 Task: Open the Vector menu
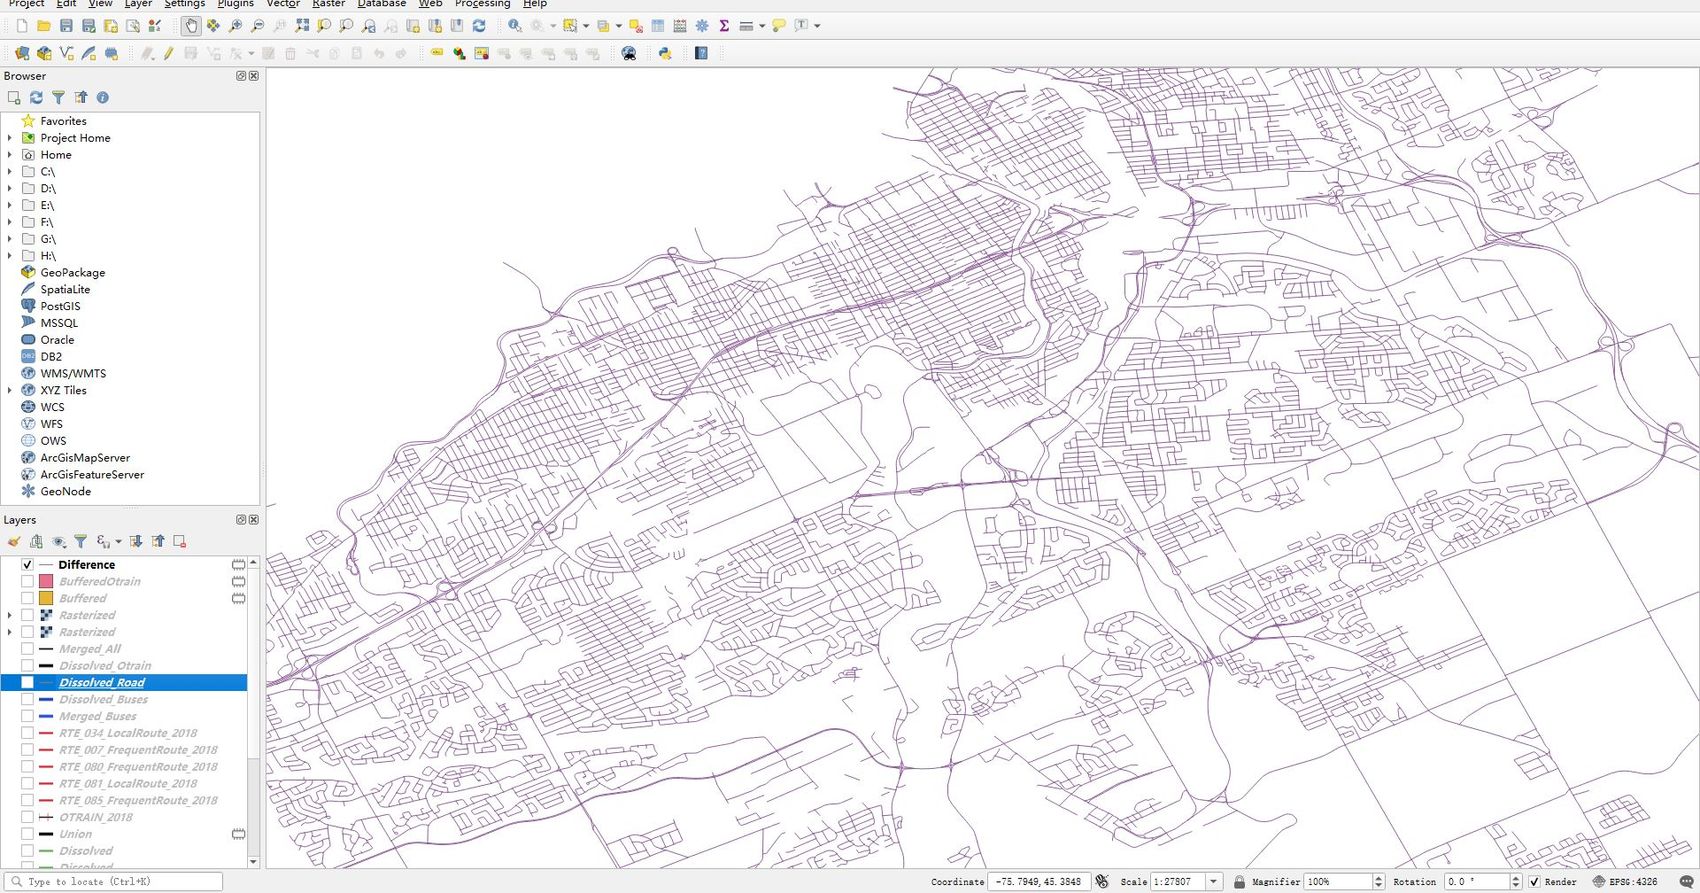(x=282, y=4)
